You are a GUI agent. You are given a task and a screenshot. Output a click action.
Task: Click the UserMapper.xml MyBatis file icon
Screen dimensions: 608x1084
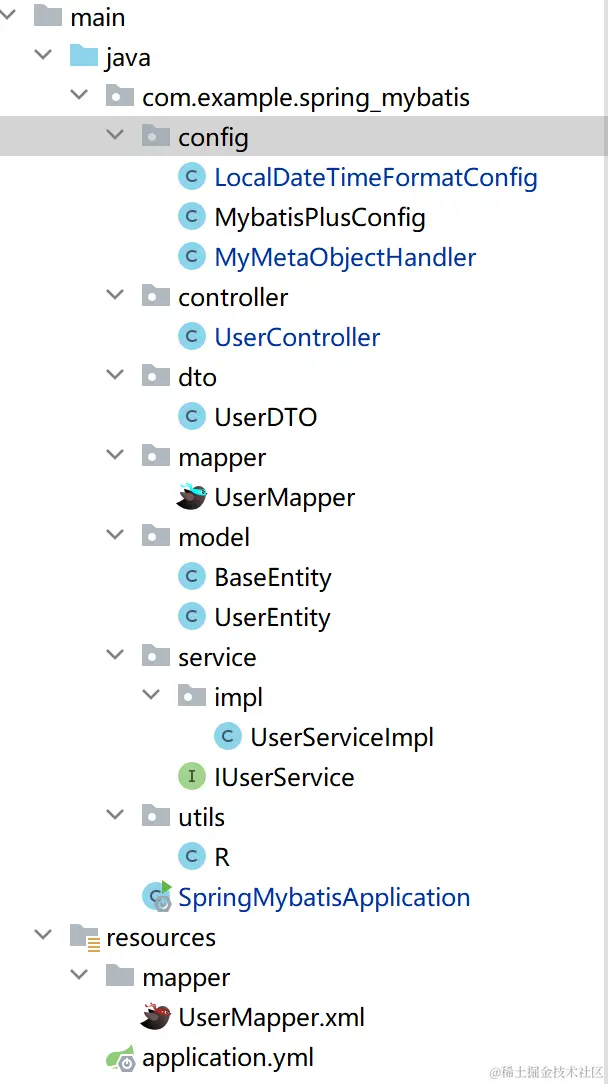click(x=156, y=1017)
